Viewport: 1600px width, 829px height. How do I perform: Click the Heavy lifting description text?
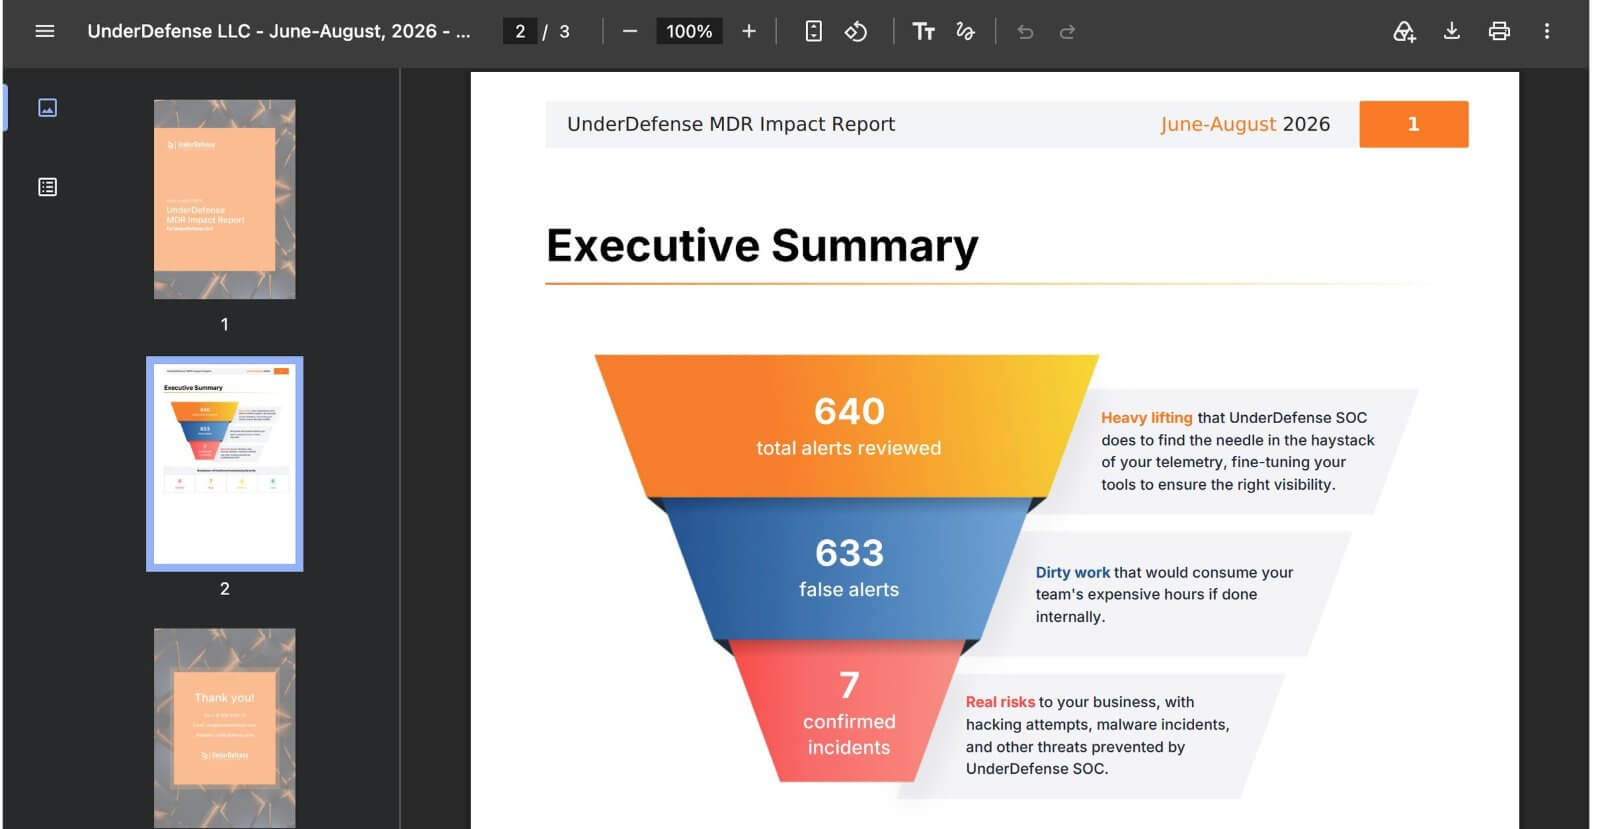(x=1238, y=451)
